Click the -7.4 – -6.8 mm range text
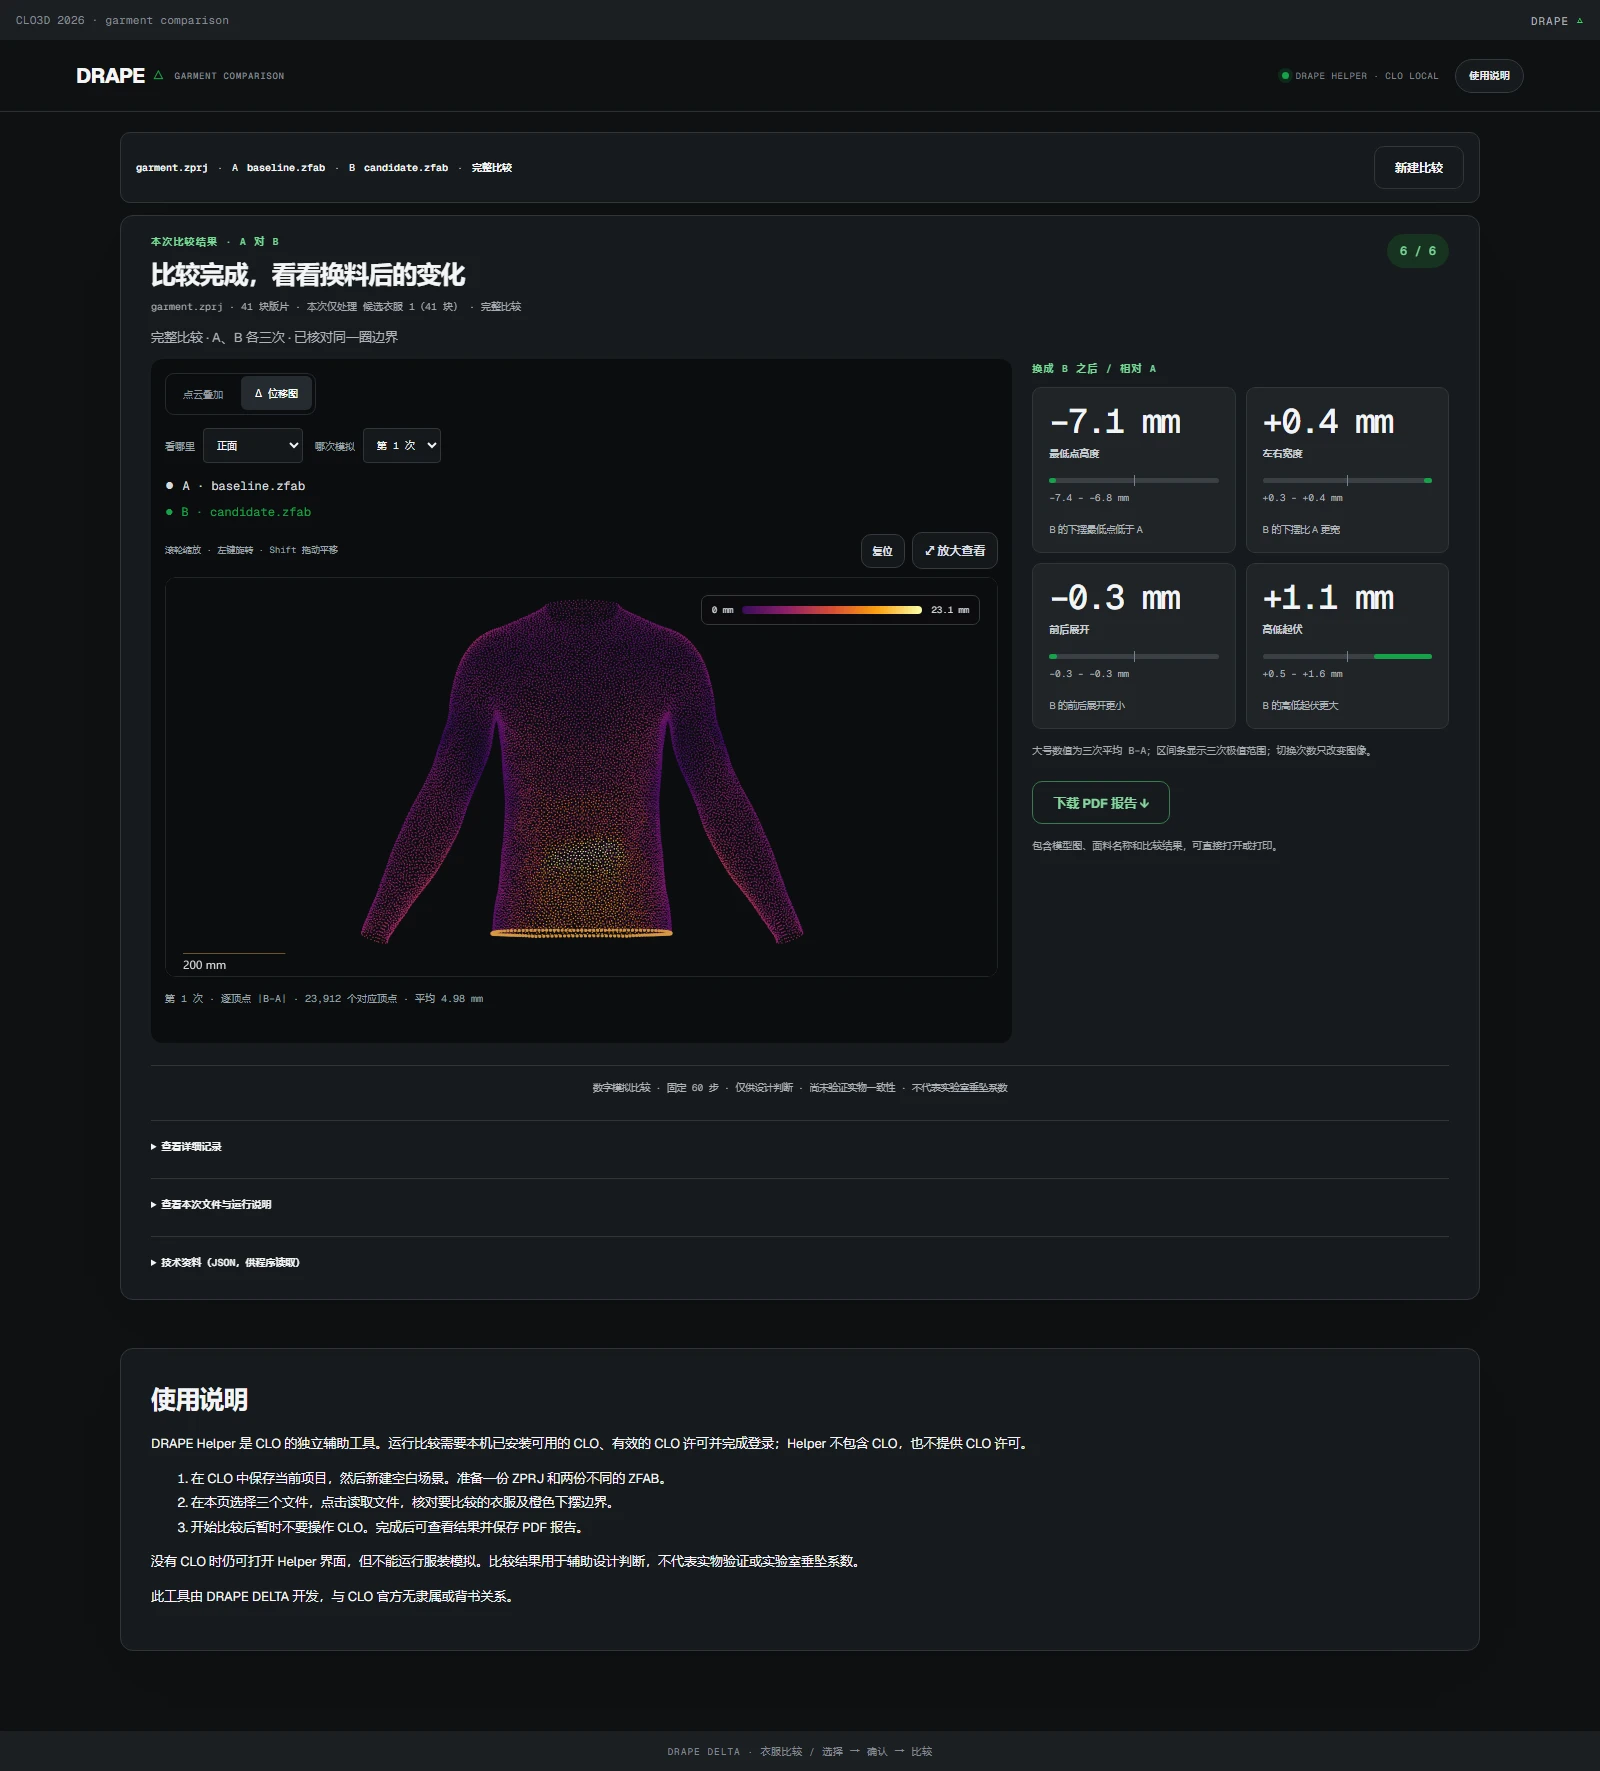 coord(1089,498)
